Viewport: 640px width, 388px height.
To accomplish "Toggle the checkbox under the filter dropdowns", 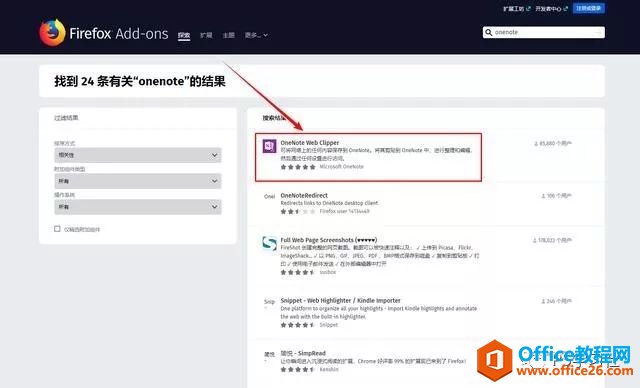I will coord(57,229).
